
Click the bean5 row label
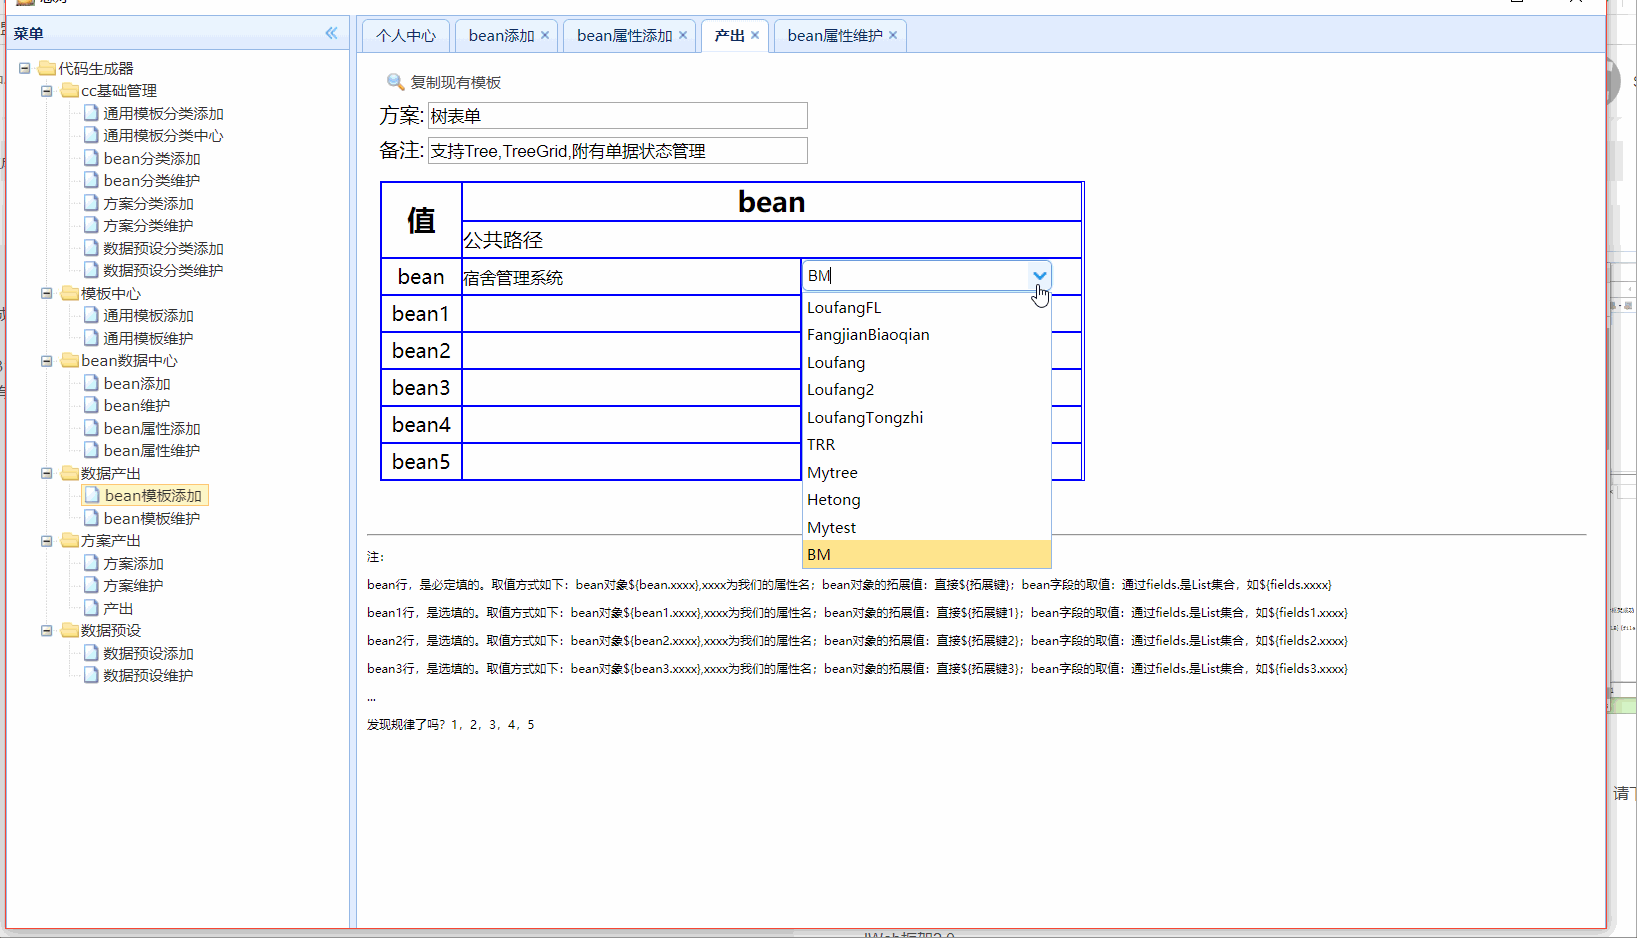pyautogui.click(x=421, y=462)
